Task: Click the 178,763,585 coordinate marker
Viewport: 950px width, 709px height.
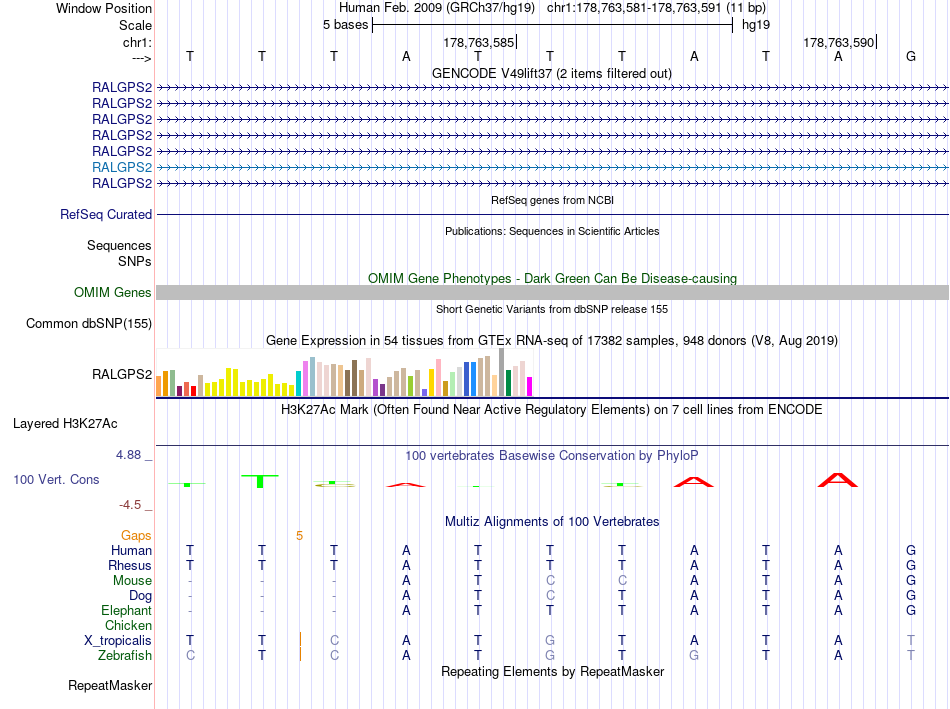Action: click(479, 42)
